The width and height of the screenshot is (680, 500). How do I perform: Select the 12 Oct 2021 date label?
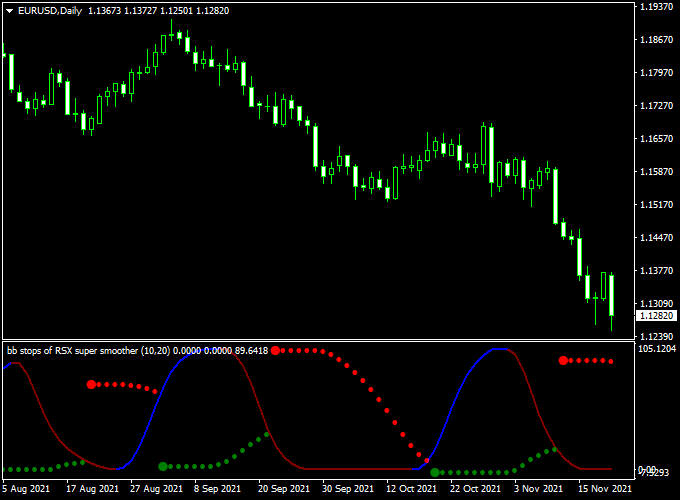(412, 489)
